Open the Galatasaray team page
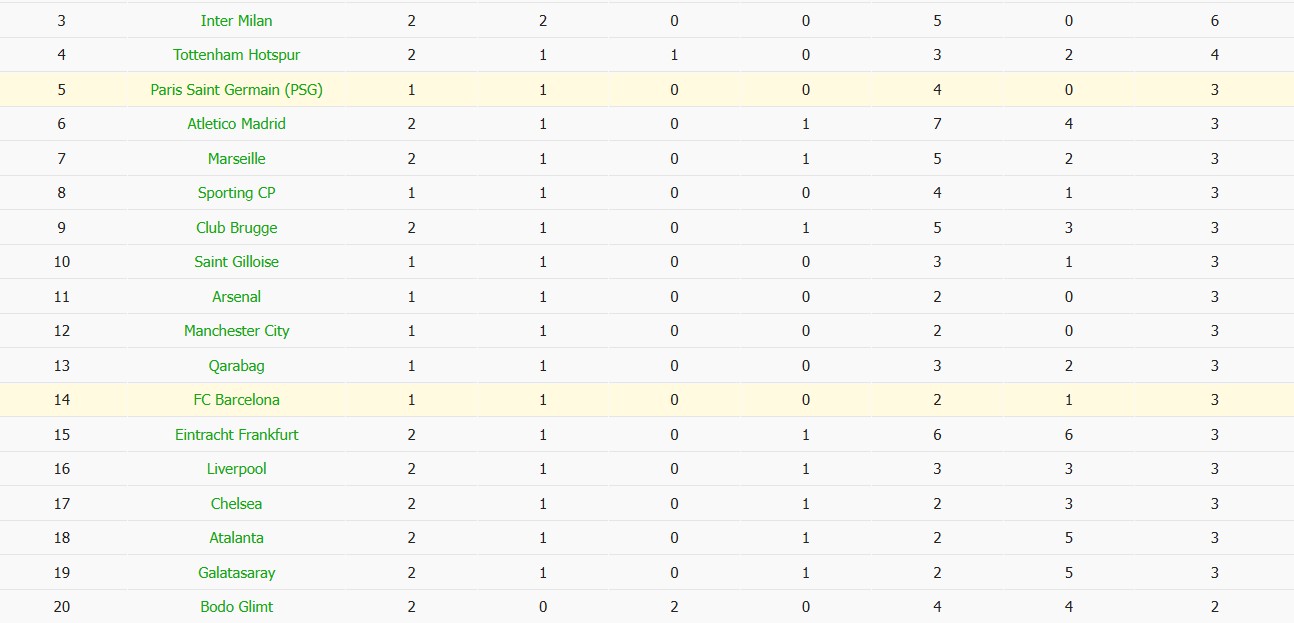Viewport: 1294px width, 623px height. click(x=236, y=572)
